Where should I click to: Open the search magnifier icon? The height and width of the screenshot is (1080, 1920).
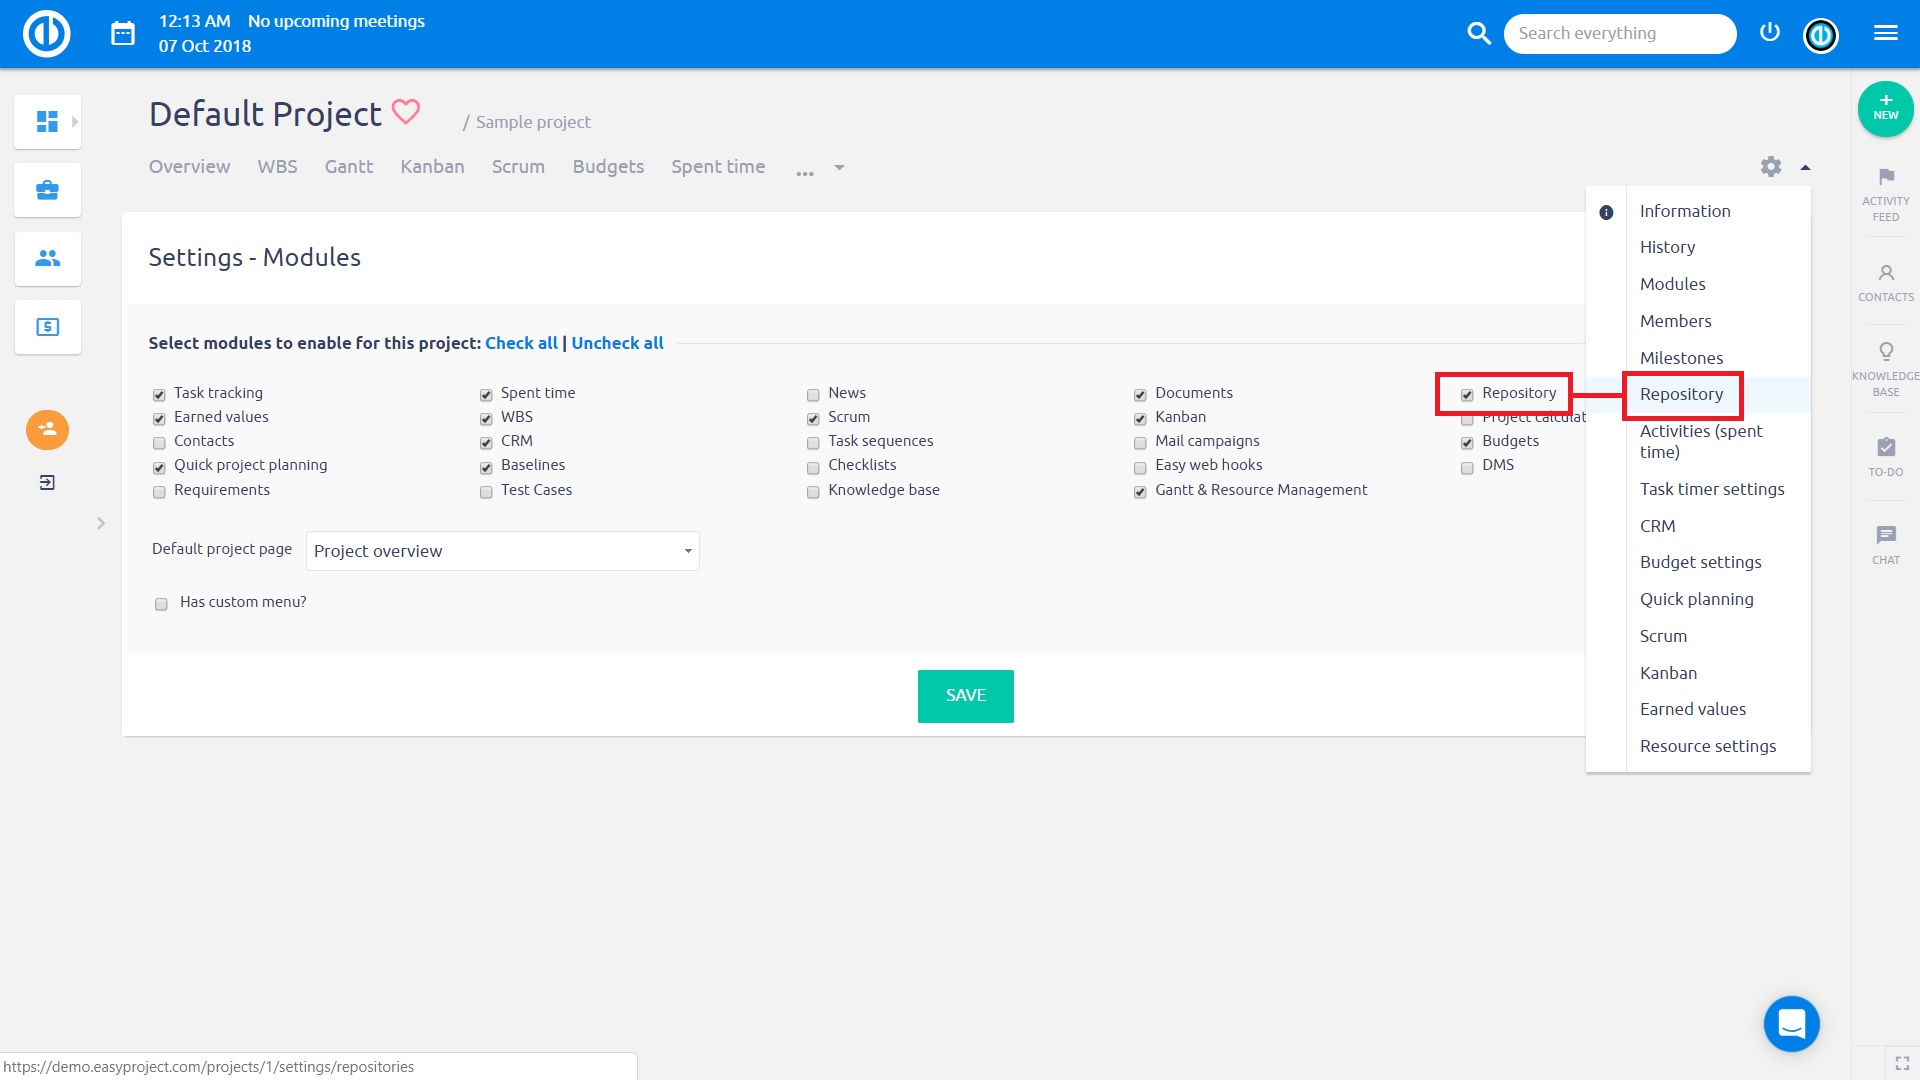[x=1479, y=33]
